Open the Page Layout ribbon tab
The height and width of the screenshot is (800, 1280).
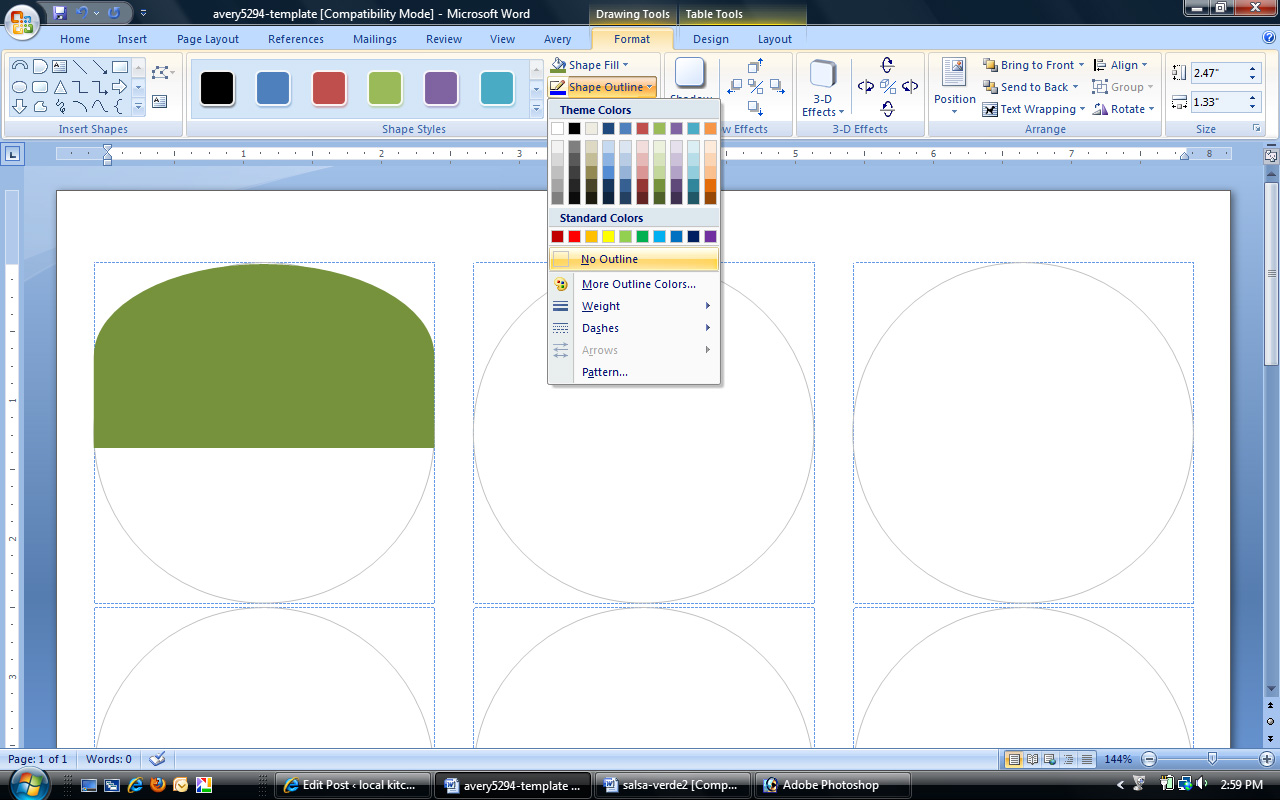208,39
